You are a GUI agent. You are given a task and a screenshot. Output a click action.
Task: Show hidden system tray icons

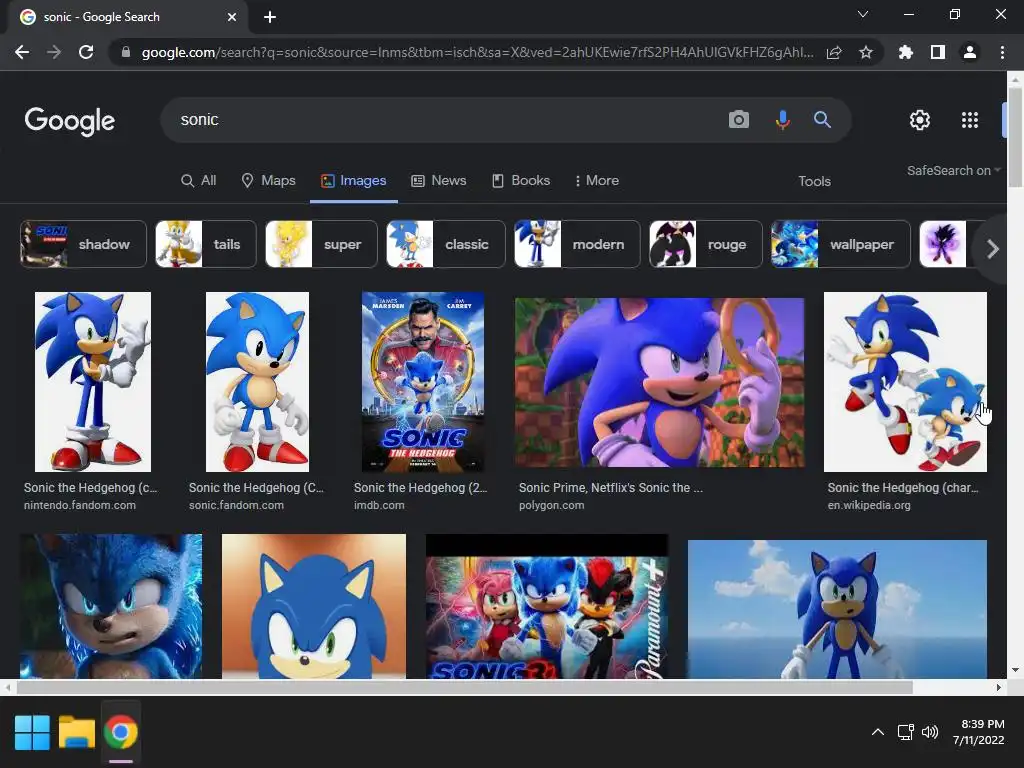click(878, 732)
